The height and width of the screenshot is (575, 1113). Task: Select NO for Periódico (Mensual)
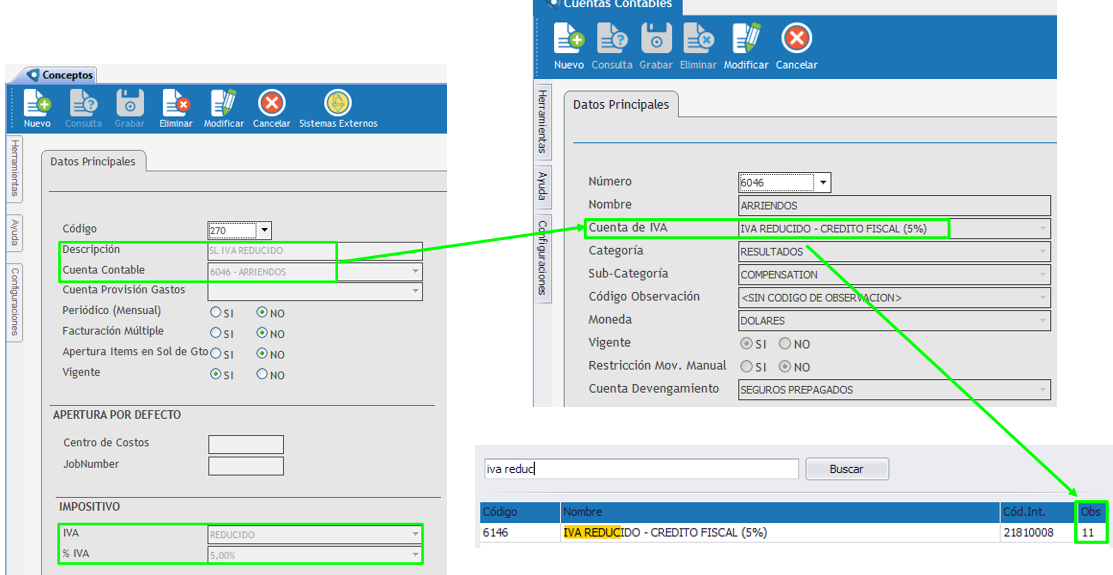point(262,312)
